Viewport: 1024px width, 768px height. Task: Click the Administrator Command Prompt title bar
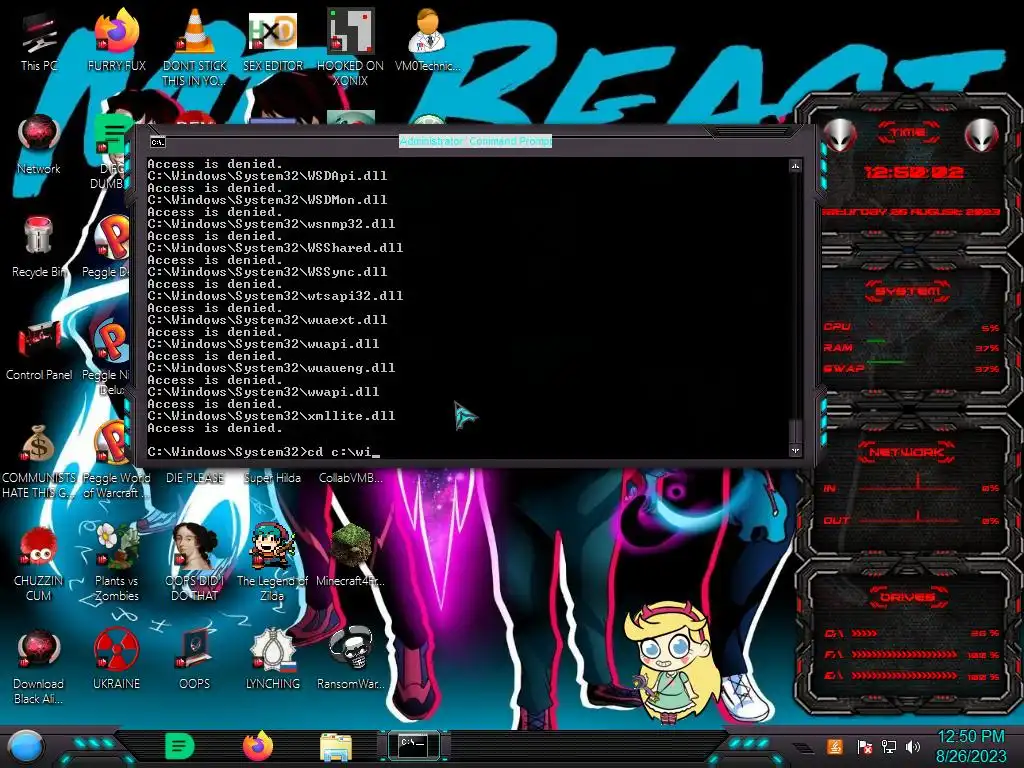click(x=475, y=141)
